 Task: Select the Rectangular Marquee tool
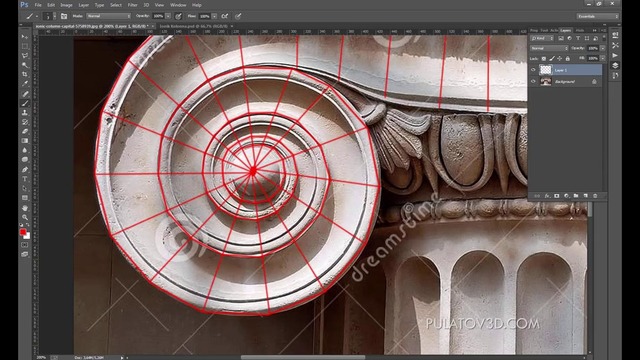(x=24, y=46)
